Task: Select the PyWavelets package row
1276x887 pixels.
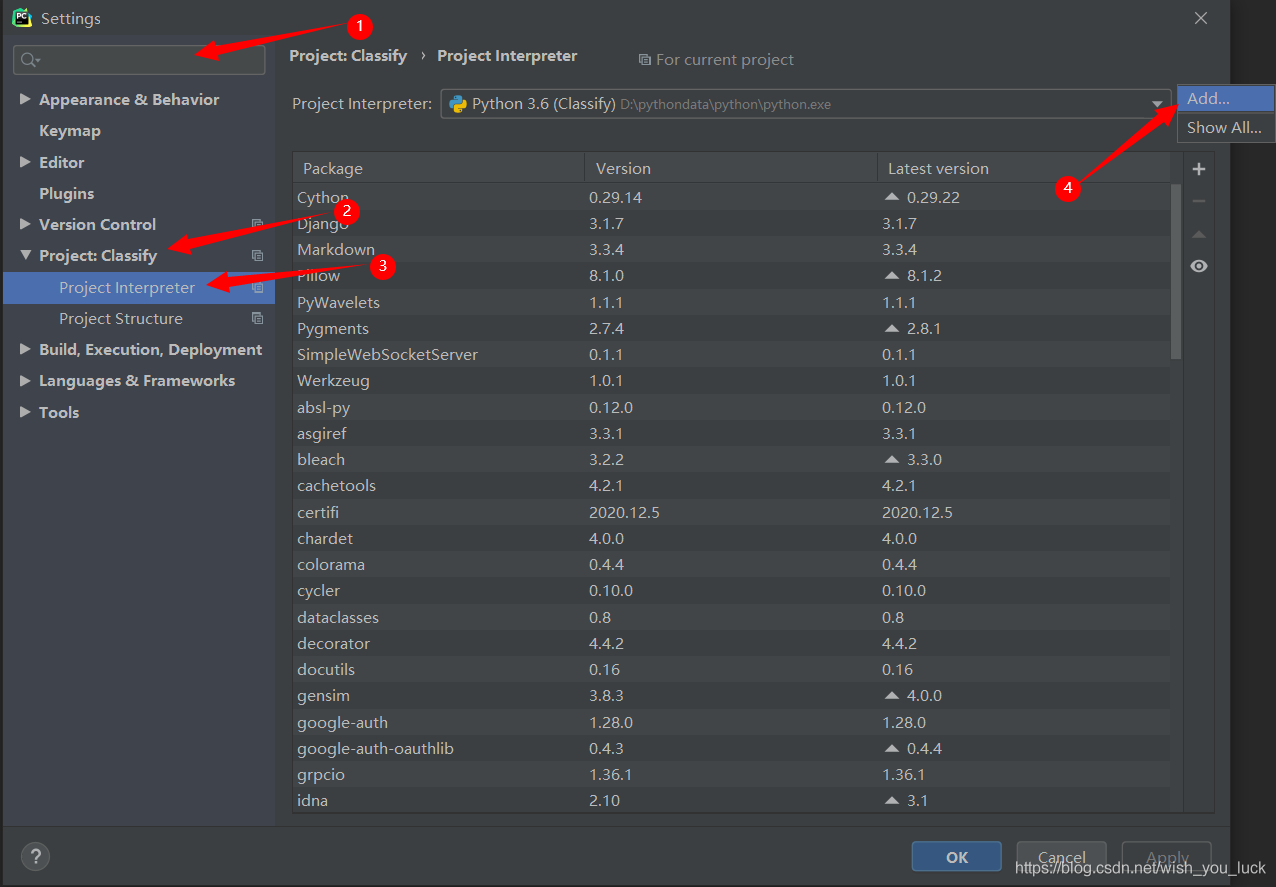Action: point(731,302)
